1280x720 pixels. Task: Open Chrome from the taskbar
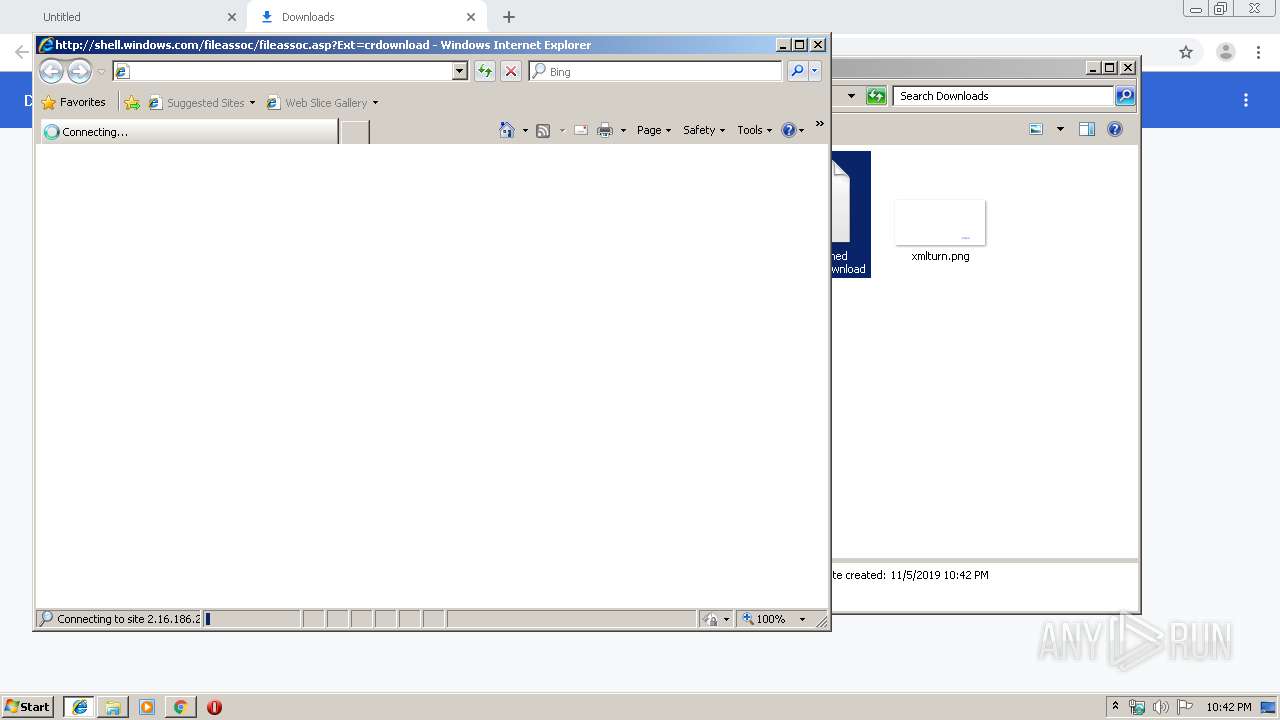[180, 707]
